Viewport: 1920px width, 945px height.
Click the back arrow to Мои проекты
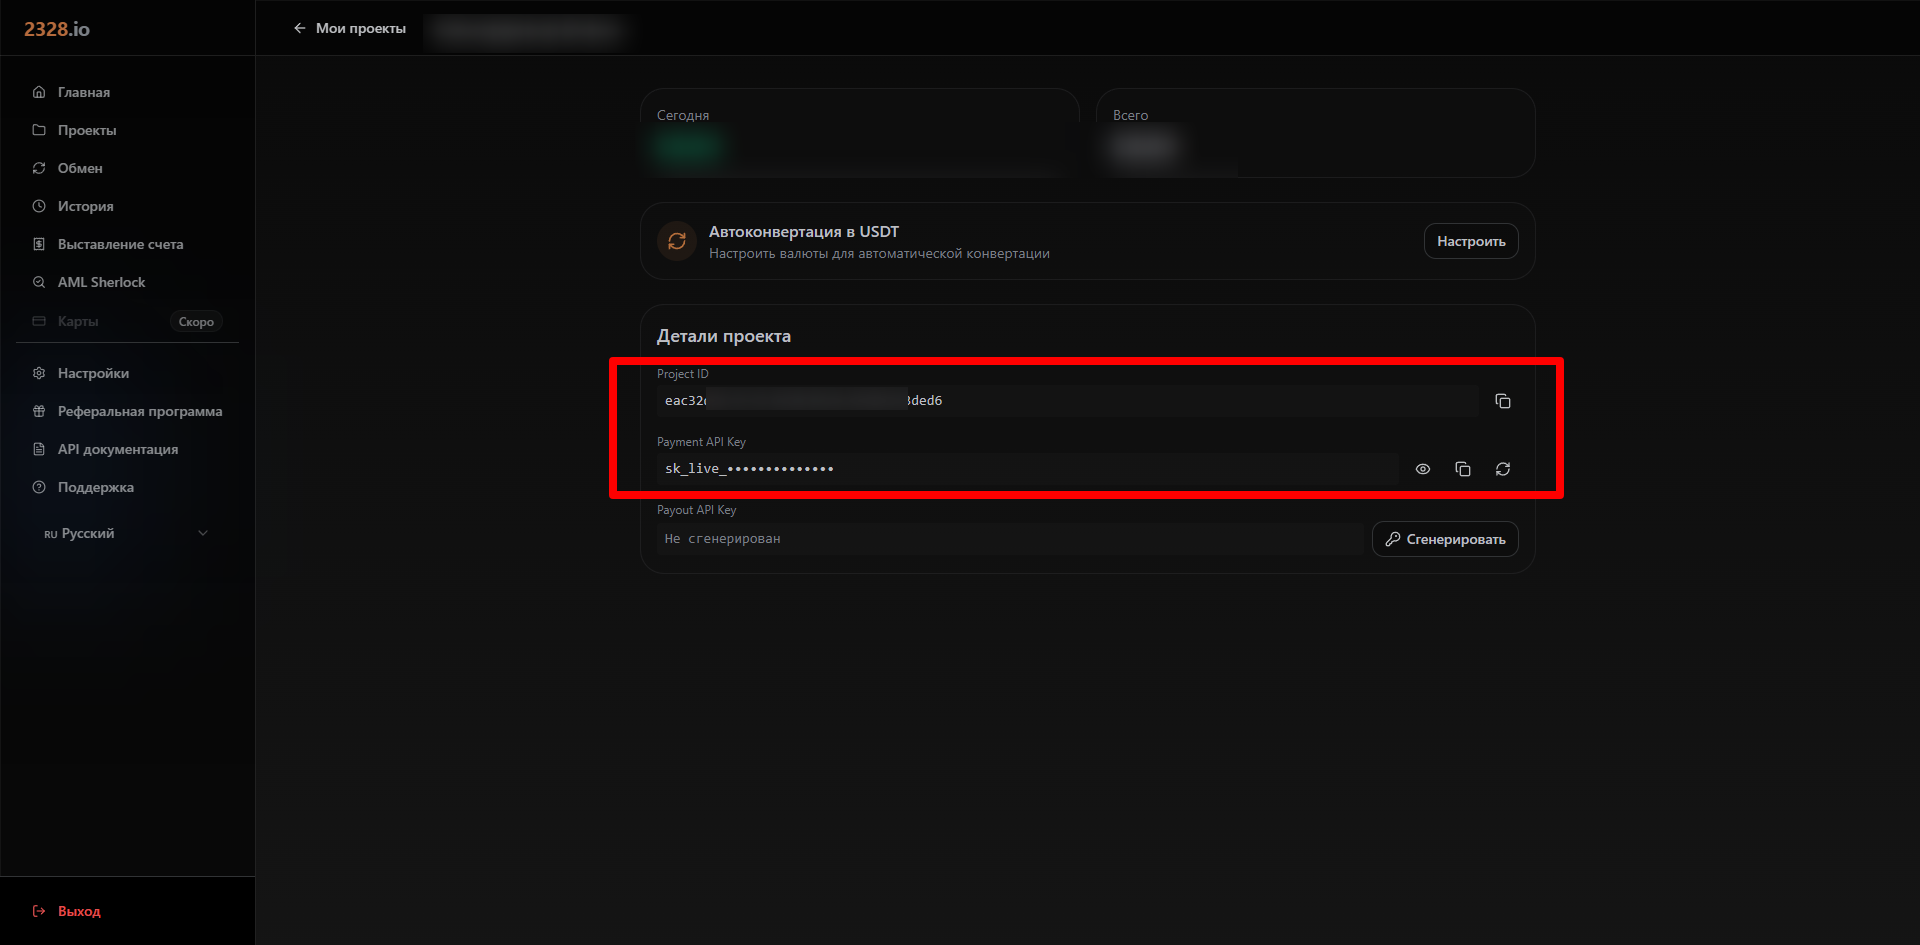[299, 28]
